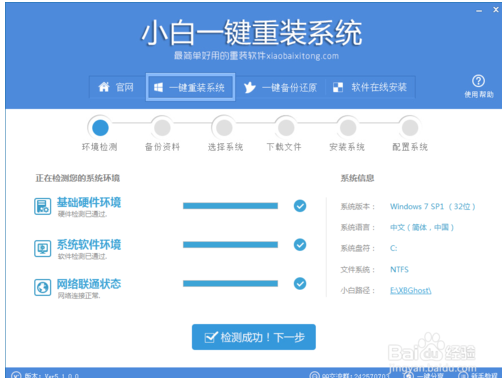
Task: Click the house icon beside 官网
Action: [x=104, y=87]
